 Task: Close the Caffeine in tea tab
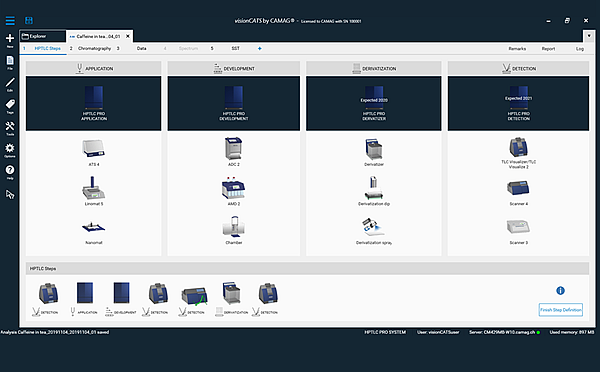click(x=128, y=36)
